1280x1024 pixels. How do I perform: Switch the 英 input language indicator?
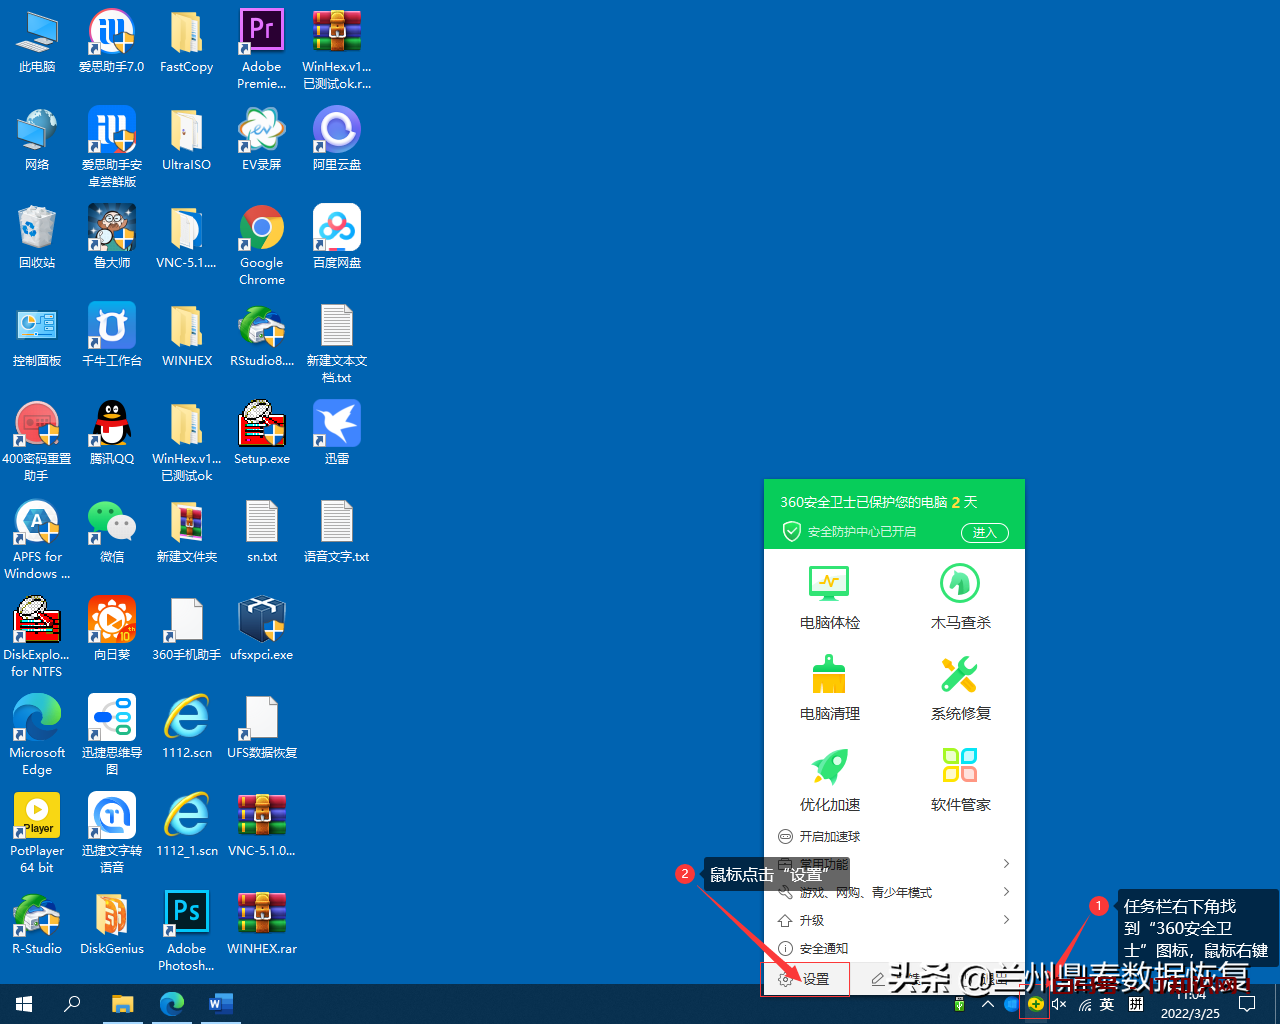tap(1107, 1004)
